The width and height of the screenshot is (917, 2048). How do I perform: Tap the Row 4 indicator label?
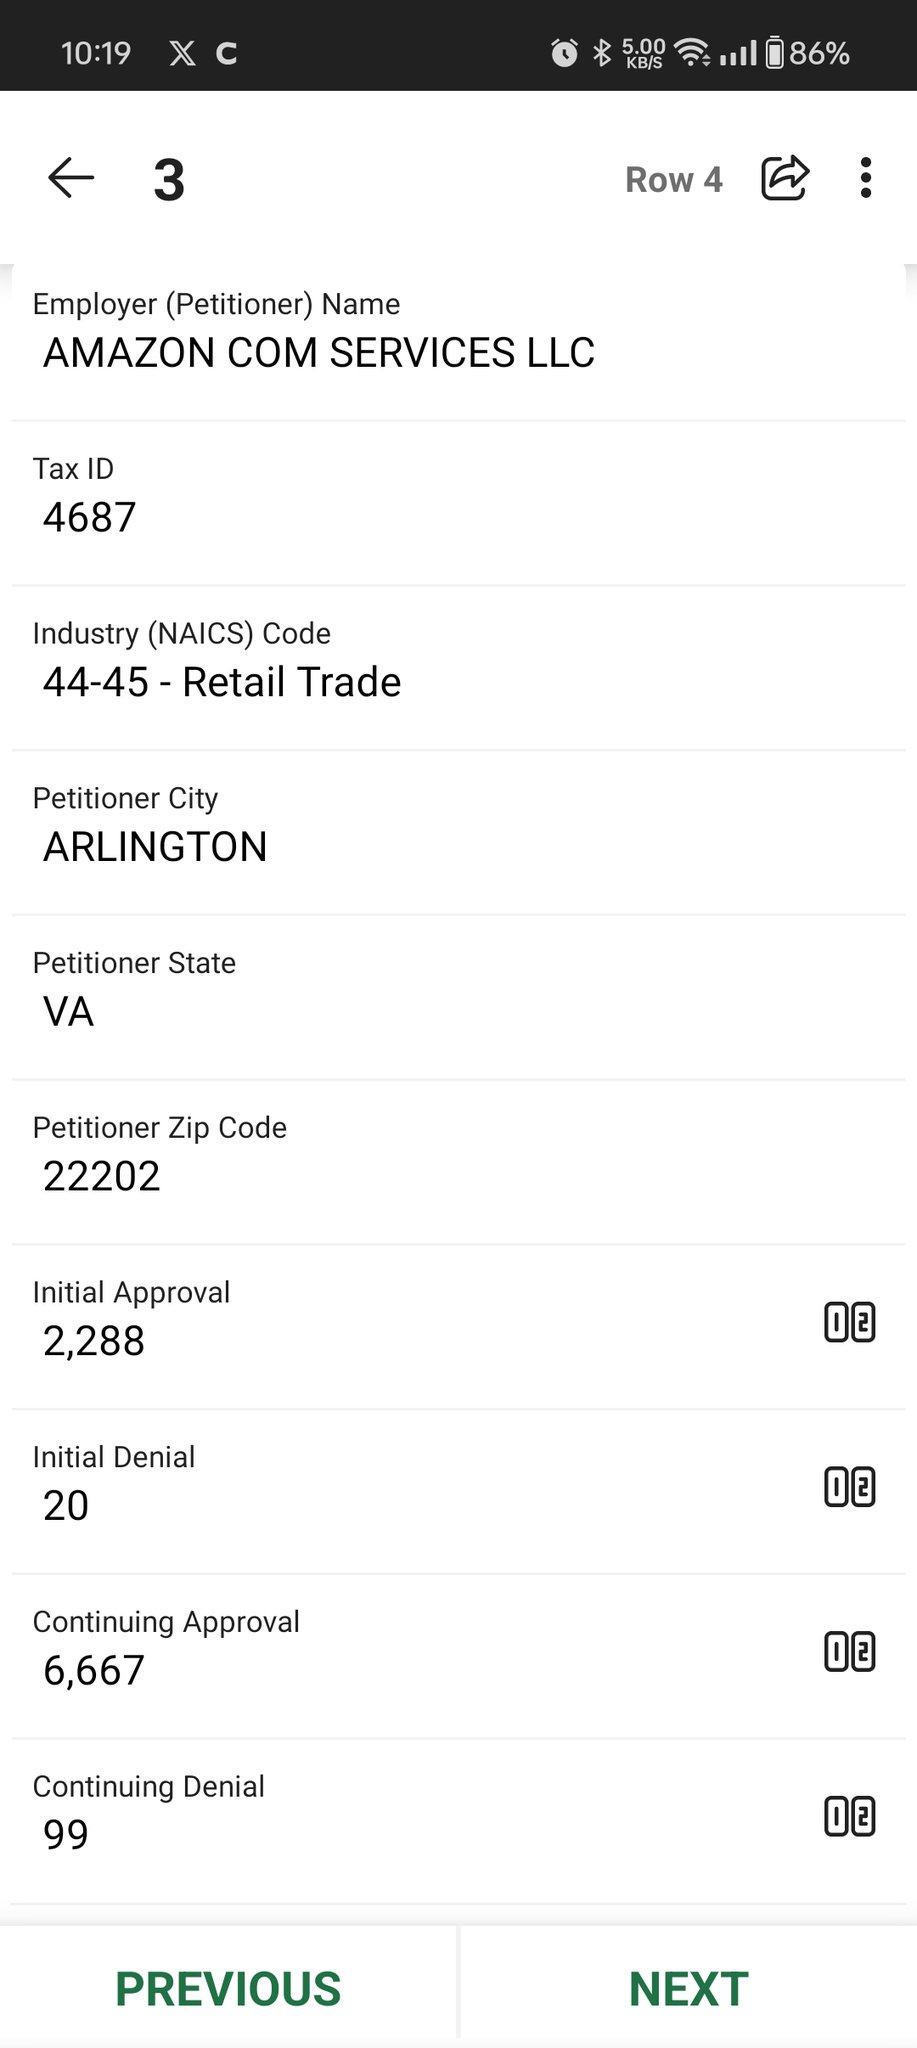point(673,180)
